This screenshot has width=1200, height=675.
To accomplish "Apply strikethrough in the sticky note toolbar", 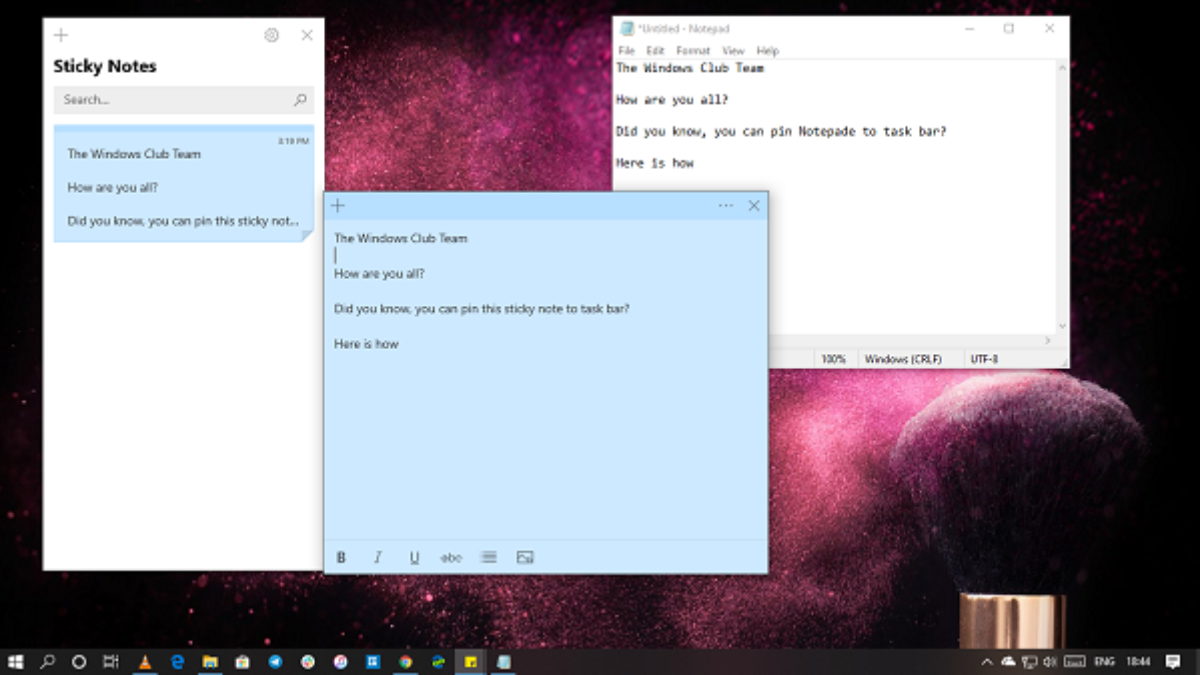I will pyautogui.click(x=451, y=557).
